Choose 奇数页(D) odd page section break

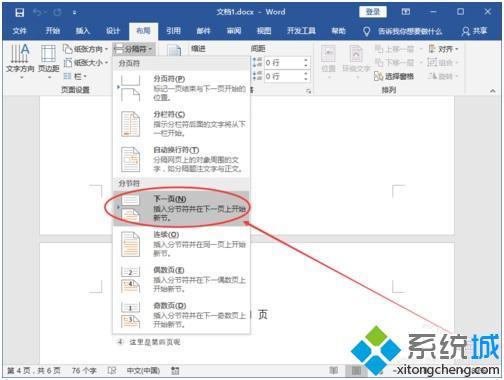point(181,315)
